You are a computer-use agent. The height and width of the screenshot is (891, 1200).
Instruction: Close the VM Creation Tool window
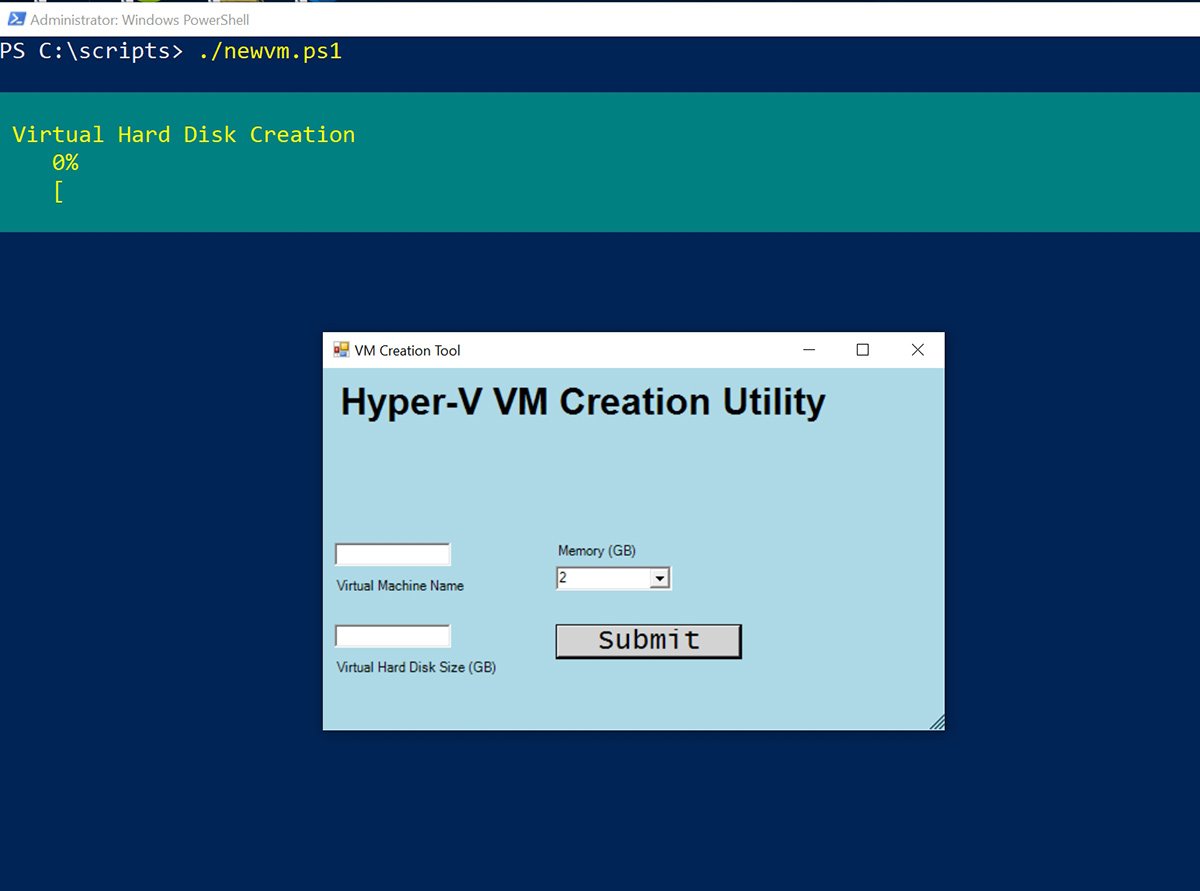pyautogui.click(x=917, y=350)
